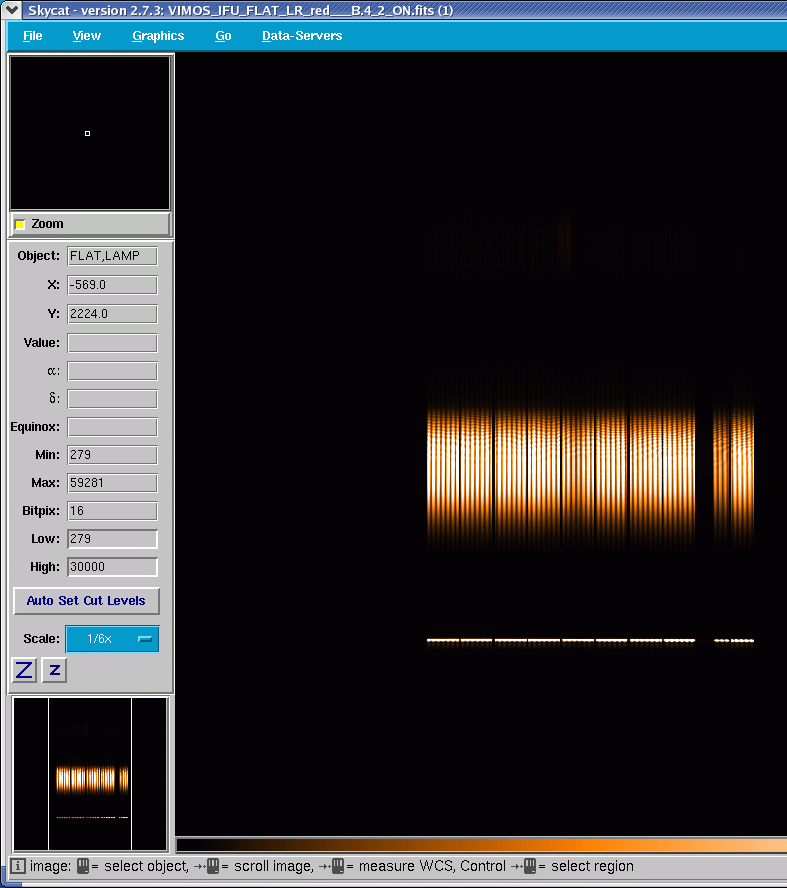Open the View menu

tap(87, 36)
